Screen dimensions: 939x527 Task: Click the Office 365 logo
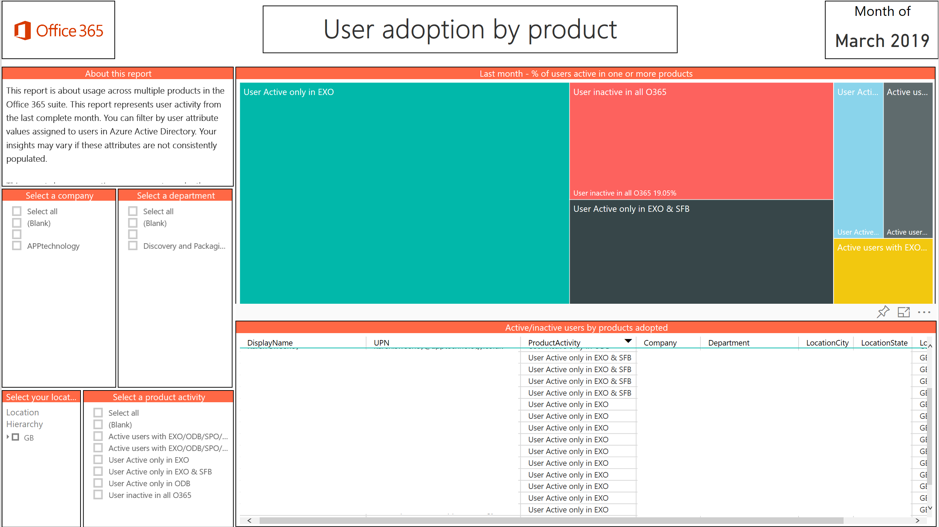[59, 31]
